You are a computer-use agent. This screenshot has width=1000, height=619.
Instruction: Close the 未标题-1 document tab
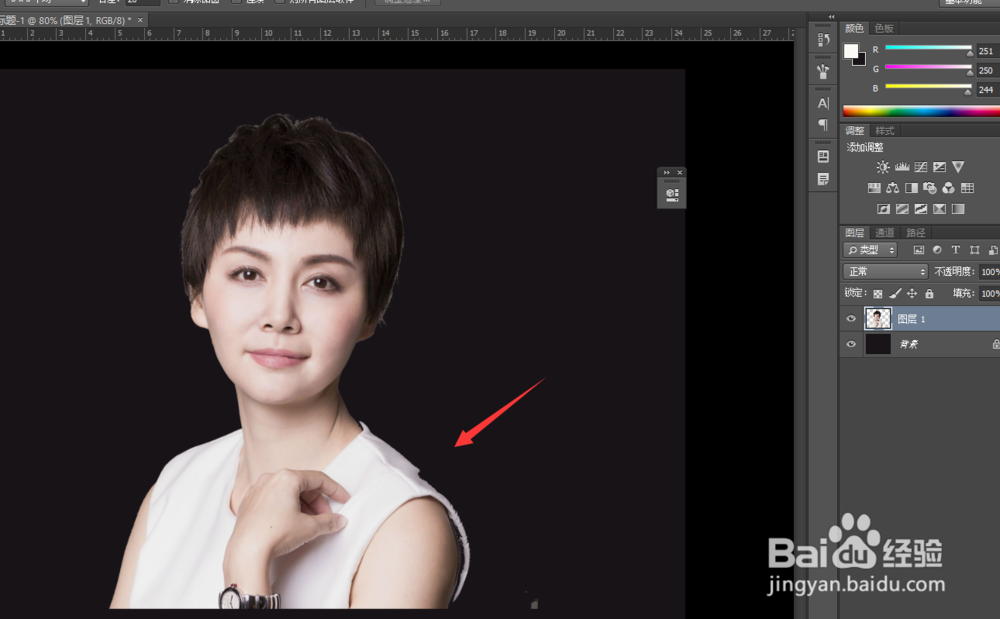[140, 20]
